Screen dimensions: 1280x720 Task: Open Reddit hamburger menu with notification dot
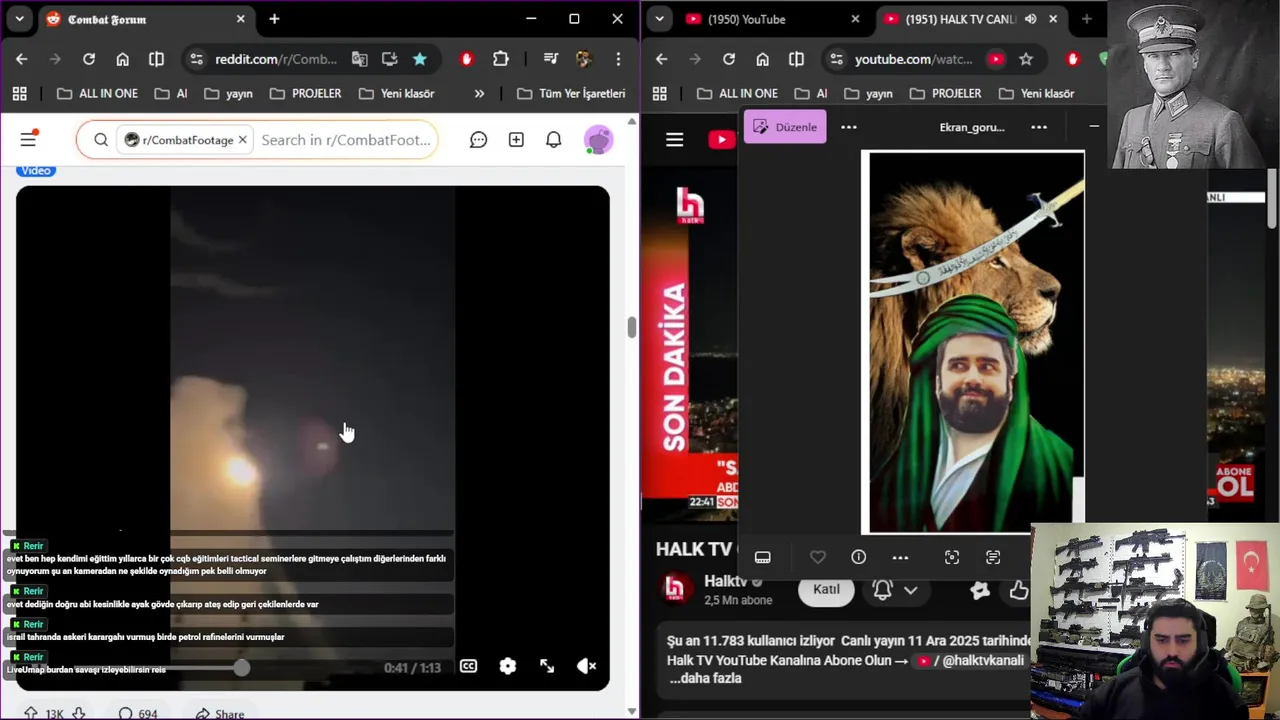[x=28, y=139]
